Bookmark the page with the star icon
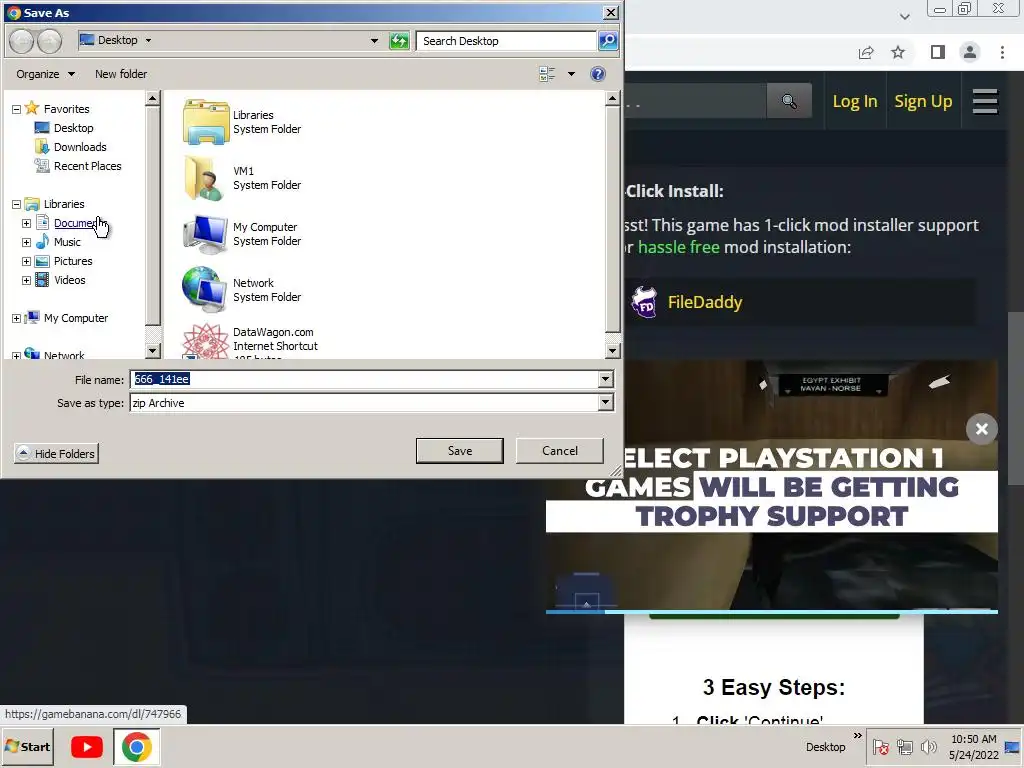Screen dimensions: 1024x768 point(898,52)
